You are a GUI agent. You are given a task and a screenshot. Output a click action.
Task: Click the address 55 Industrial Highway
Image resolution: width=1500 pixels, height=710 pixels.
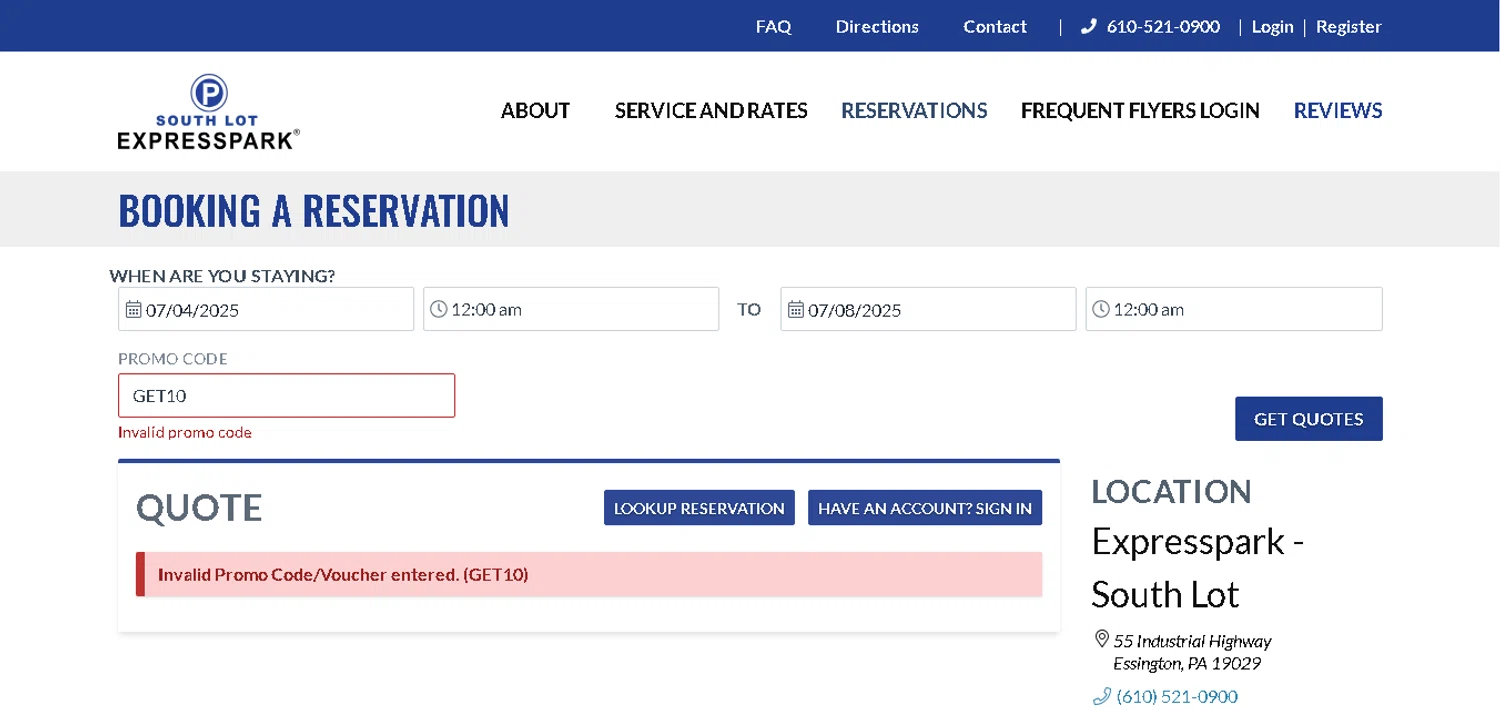coord(1192,641)
